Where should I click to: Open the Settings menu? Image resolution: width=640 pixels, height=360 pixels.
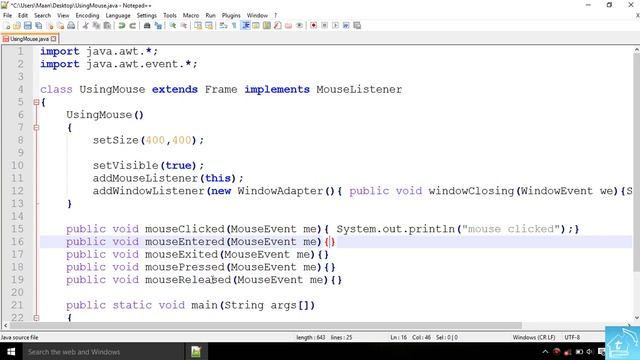pos(147,15)
